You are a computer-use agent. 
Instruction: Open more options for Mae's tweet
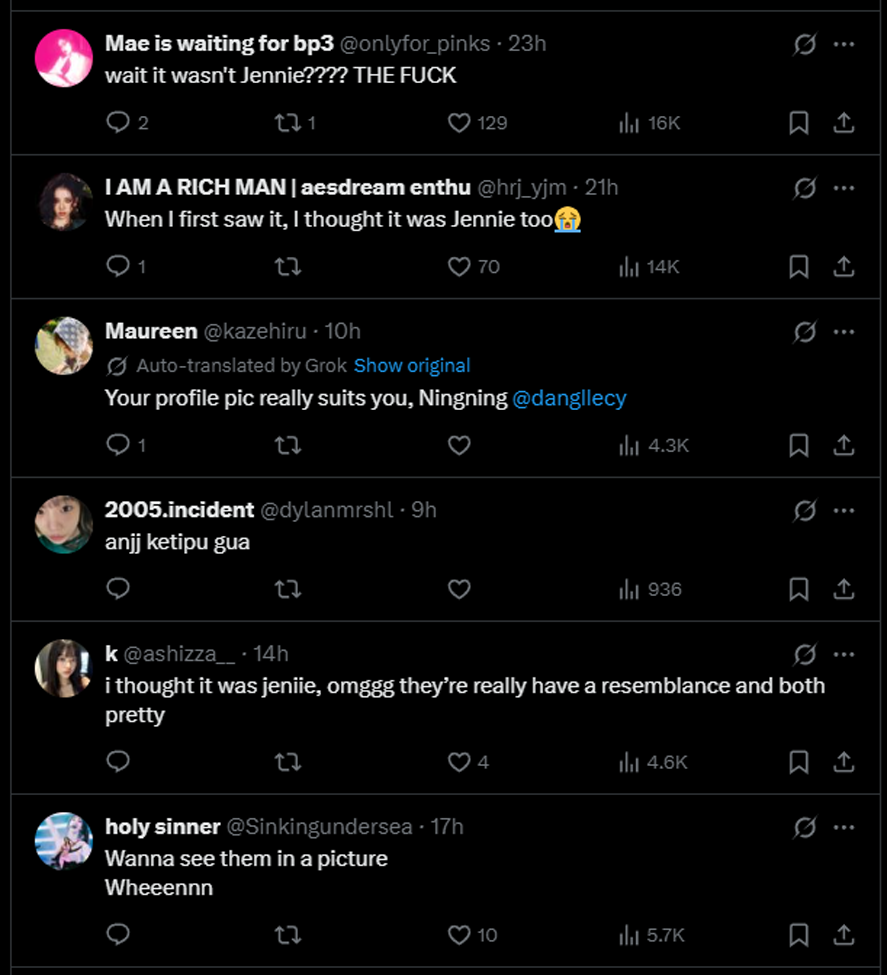pos(844,45)
